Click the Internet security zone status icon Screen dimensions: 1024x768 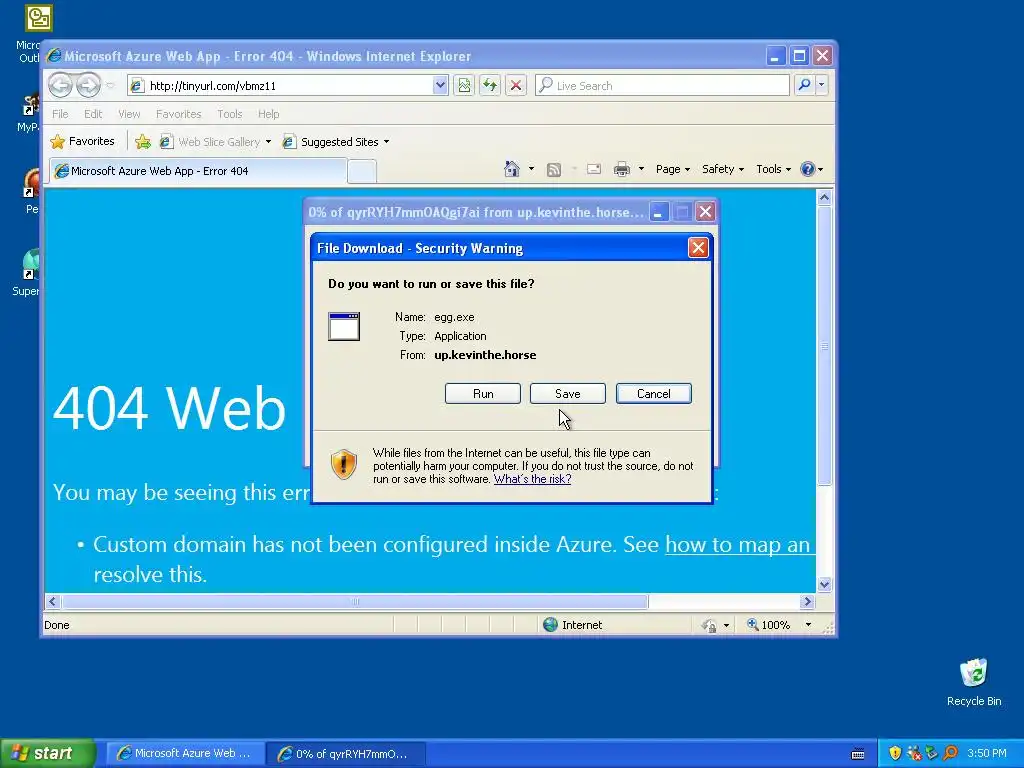(551, 625)
